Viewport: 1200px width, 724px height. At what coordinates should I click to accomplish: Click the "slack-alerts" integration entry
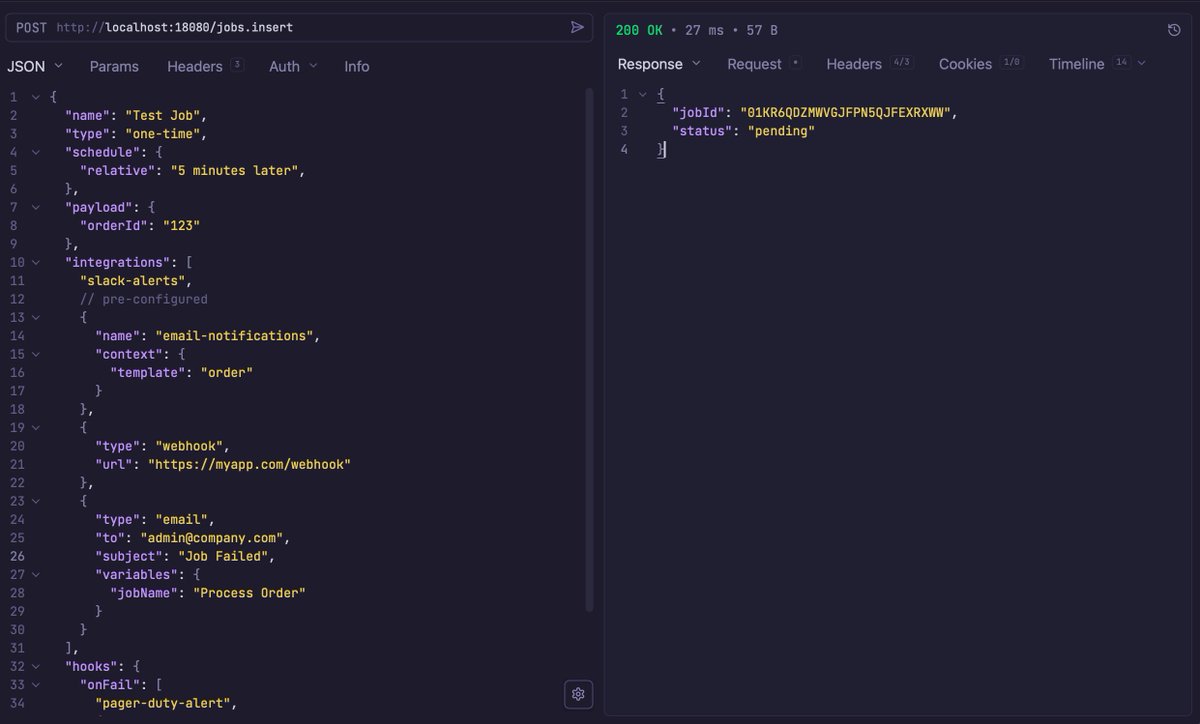tap(135, 280)
